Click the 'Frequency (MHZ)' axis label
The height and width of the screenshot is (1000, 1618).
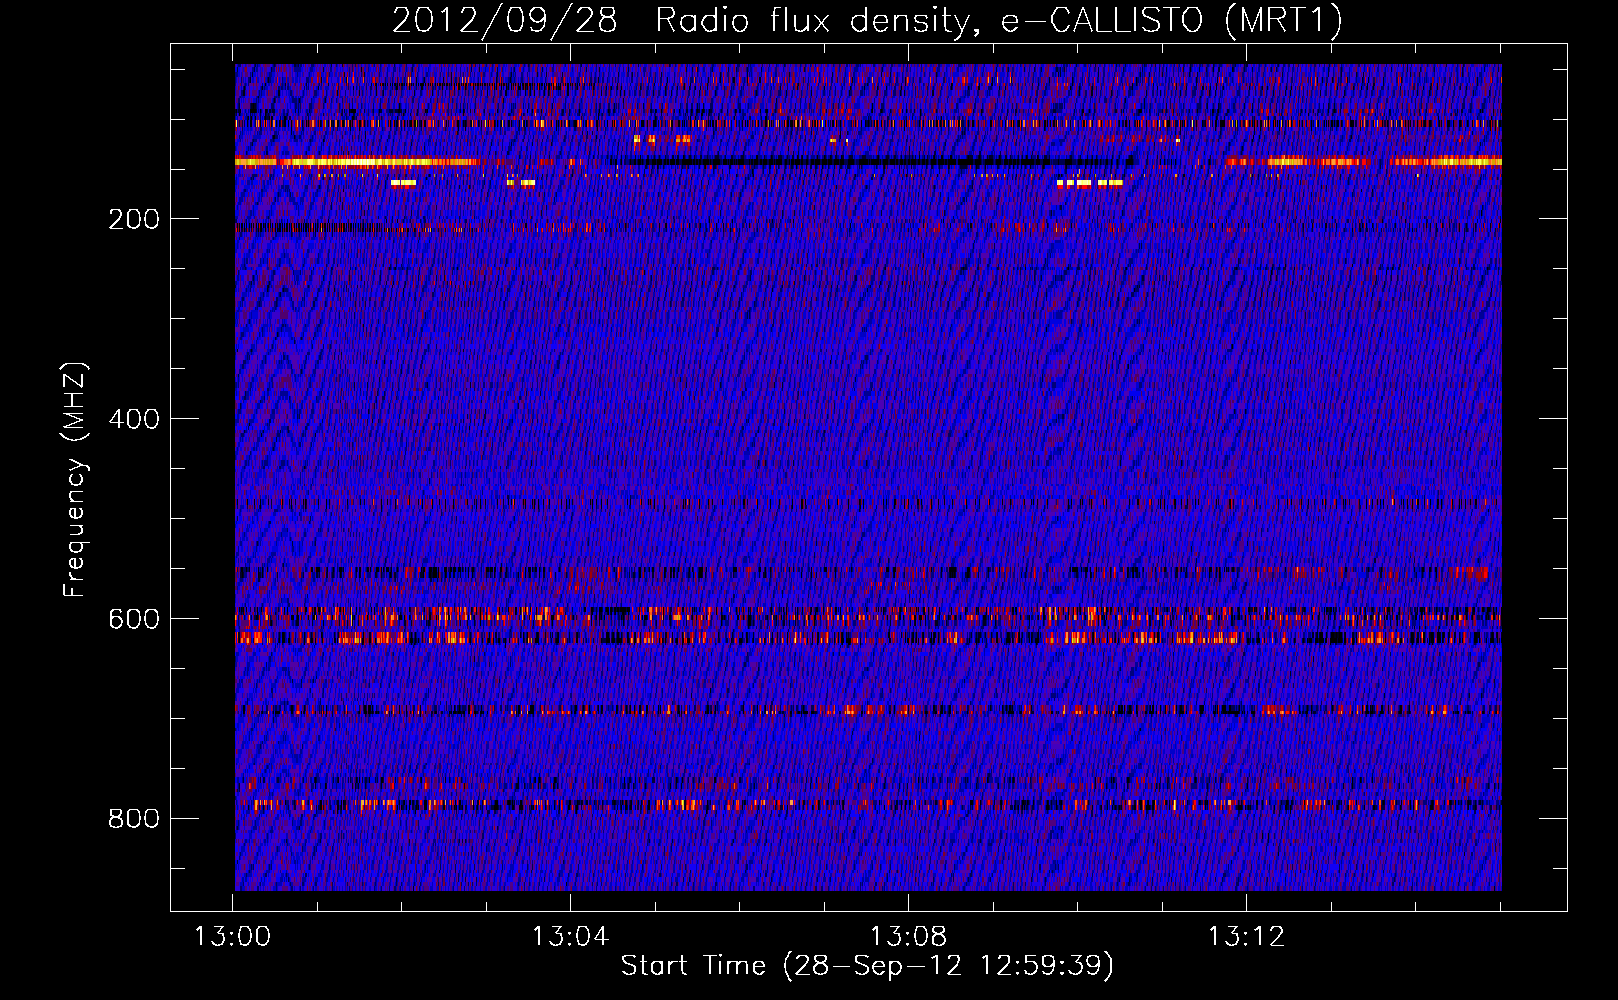[x=75, y=480]
